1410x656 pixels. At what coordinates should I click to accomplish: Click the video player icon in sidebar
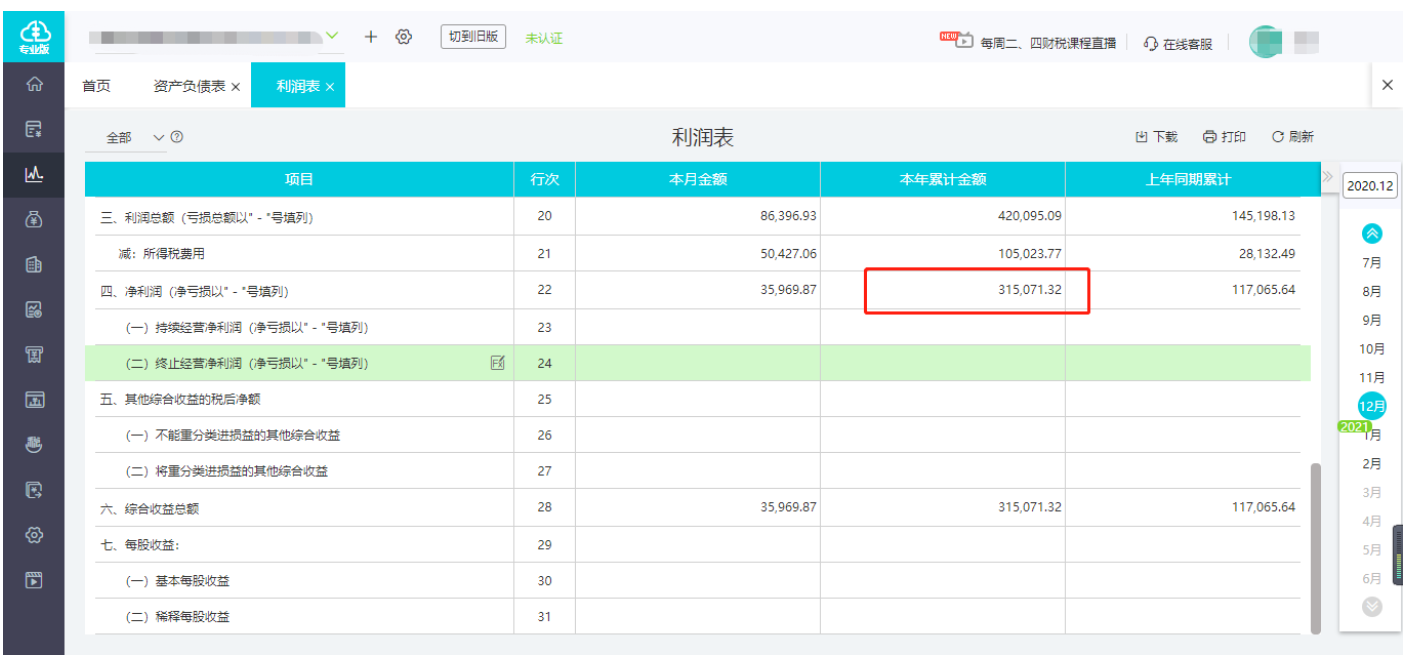pyautogui.click(x=34, y=579)
